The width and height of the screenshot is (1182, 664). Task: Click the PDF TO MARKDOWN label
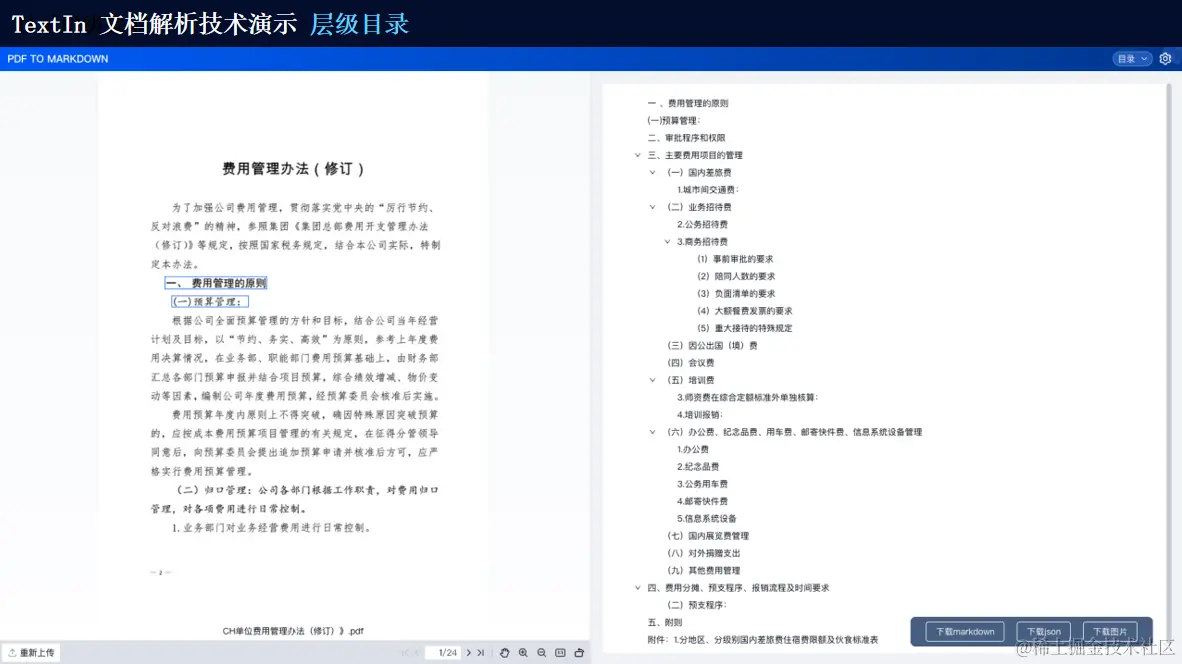pyautogui.click(x=58, y=59)
